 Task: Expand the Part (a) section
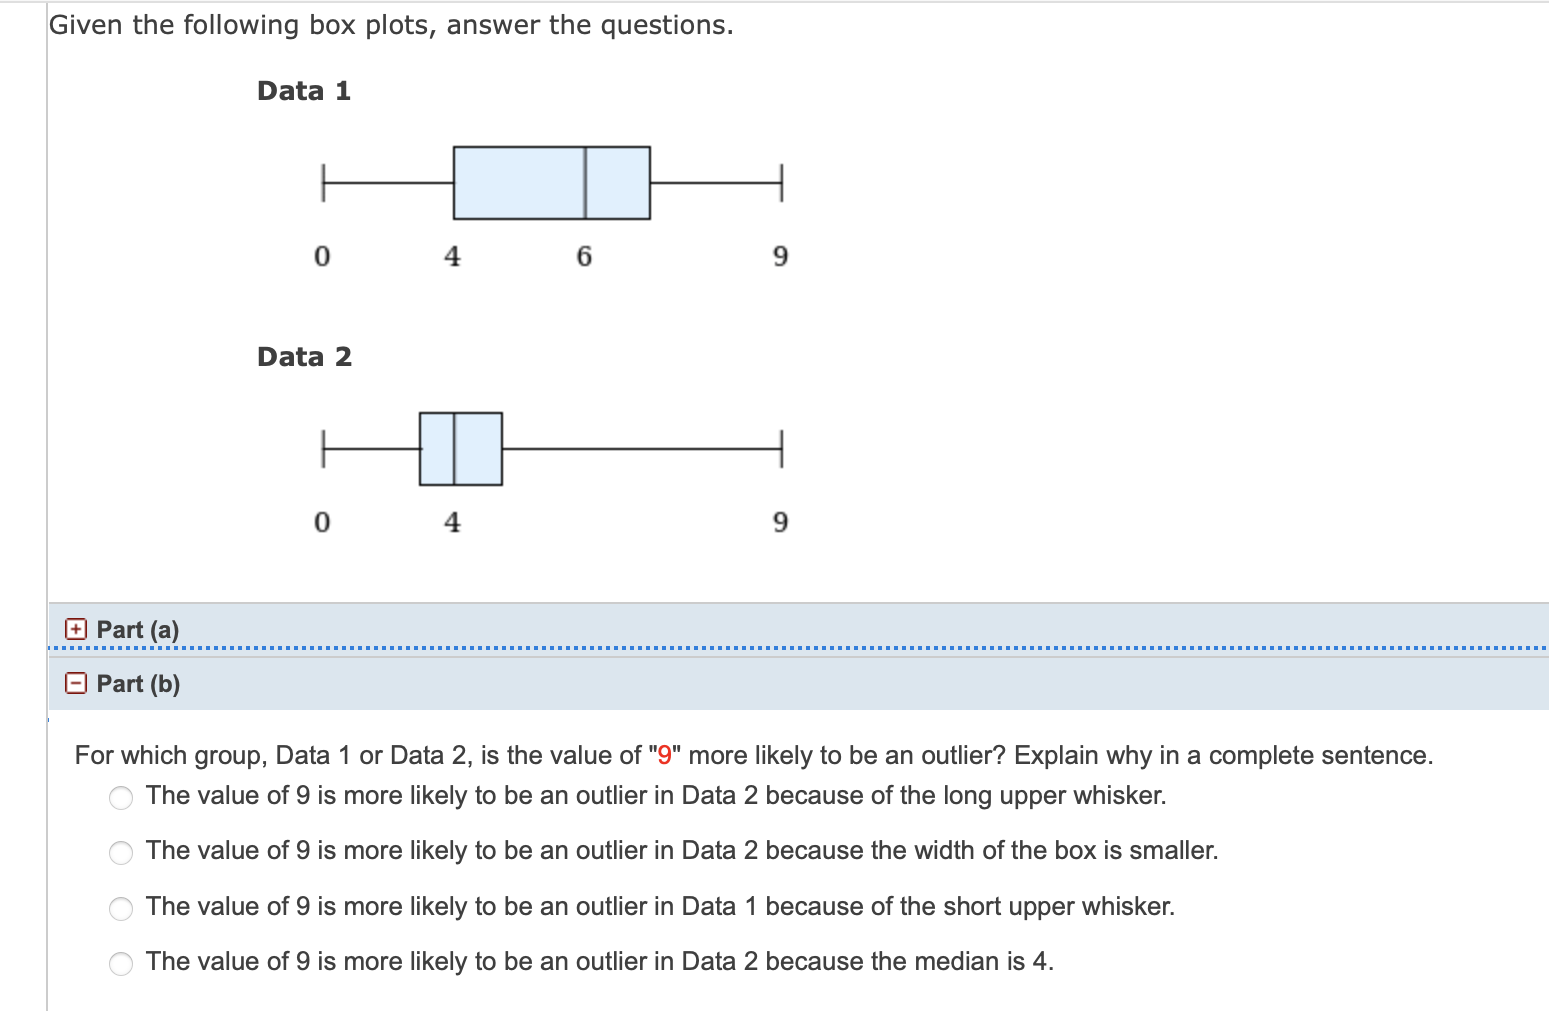tap(137, 629)
